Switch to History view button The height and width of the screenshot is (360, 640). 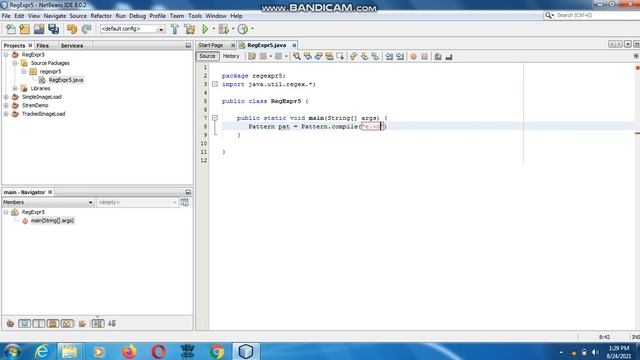(x=231, y=56)
